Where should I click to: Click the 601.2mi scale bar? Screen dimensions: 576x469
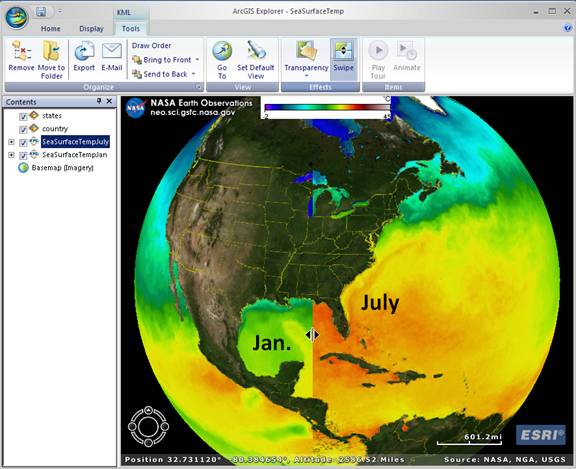click(469, 440)
